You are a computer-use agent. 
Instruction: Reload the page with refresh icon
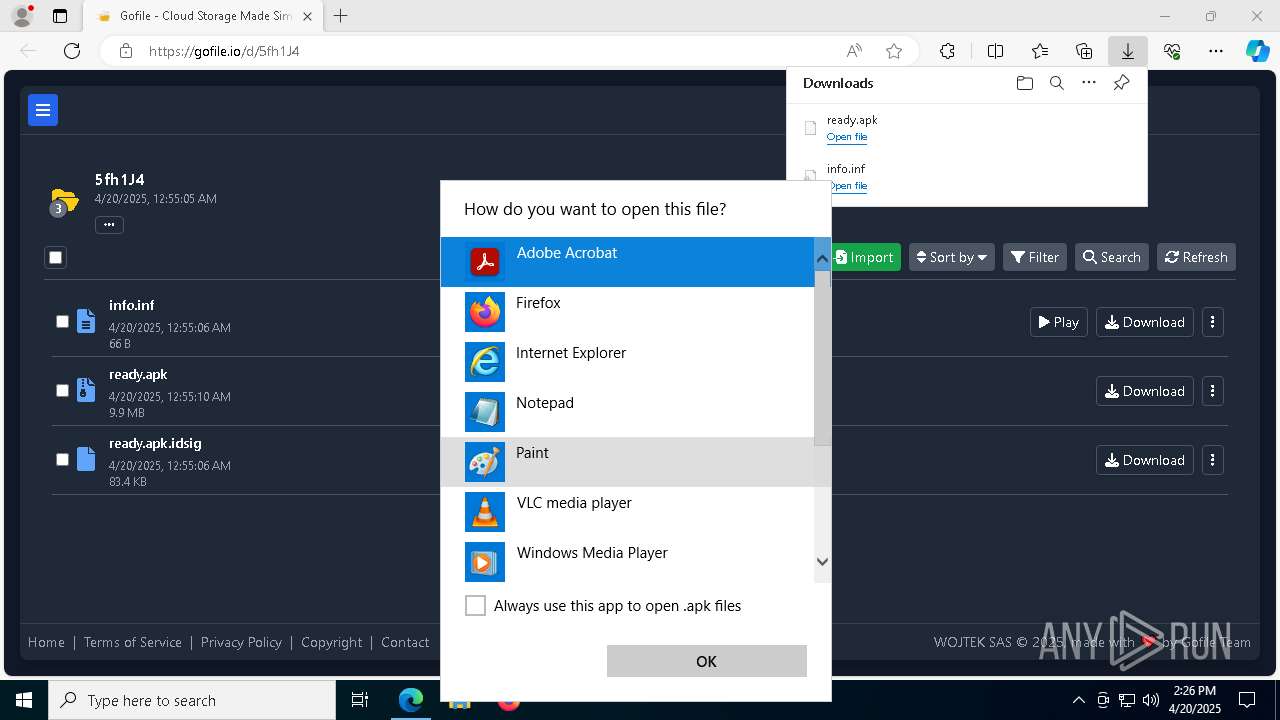72,51
